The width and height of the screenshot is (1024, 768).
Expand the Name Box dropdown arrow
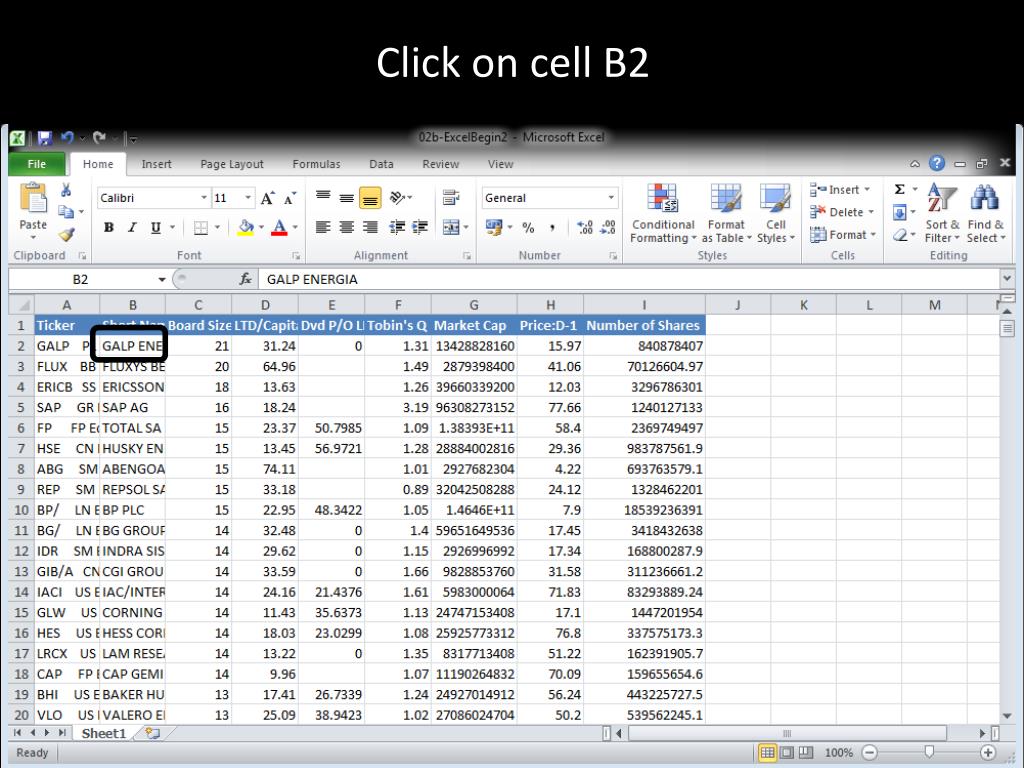tap(162, 280)
